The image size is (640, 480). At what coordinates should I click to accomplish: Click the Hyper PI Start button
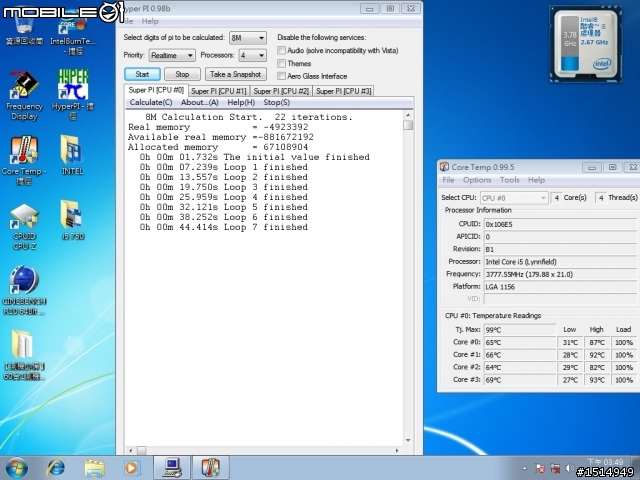142,74
